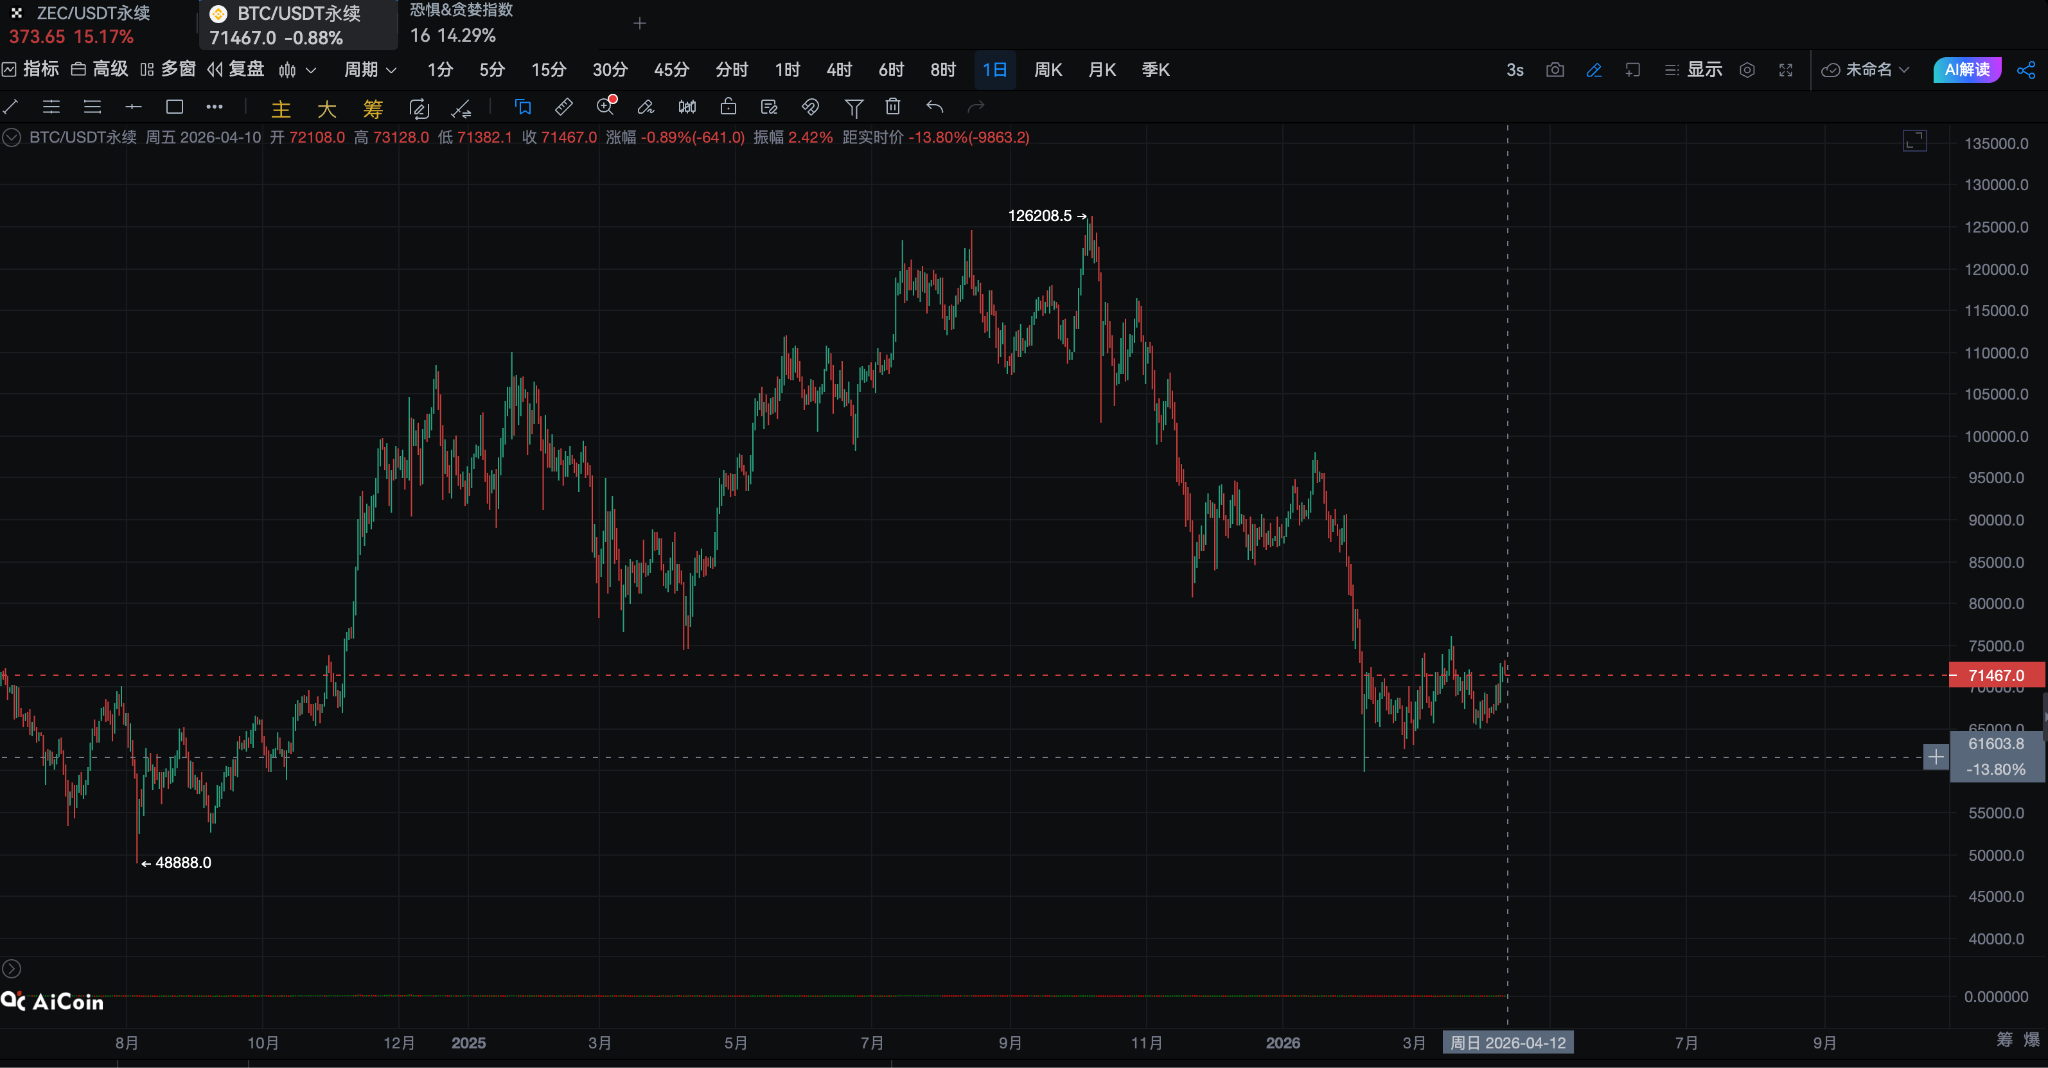2048x1068 pixels.
Task: Toggle the blue pencil drawing mode
Action: click(1594, 70)
